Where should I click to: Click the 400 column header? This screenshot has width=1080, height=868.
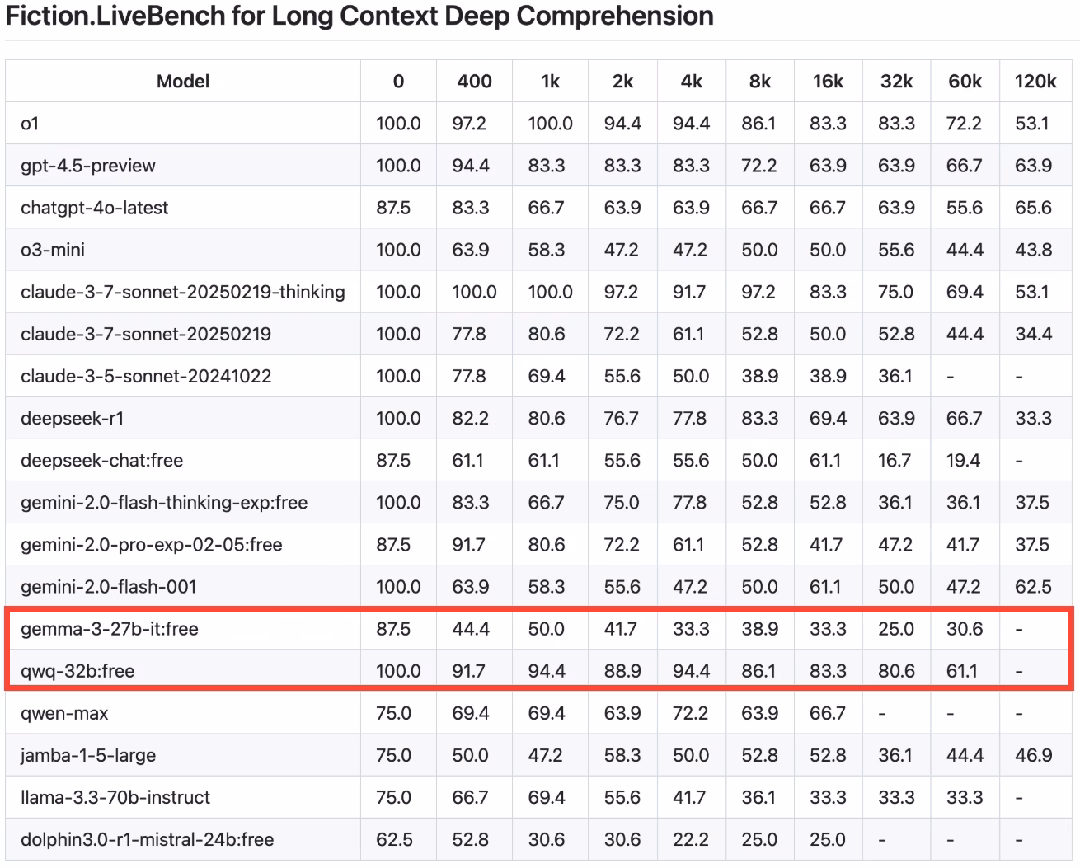pyautogui.click(x=475, y=81)
